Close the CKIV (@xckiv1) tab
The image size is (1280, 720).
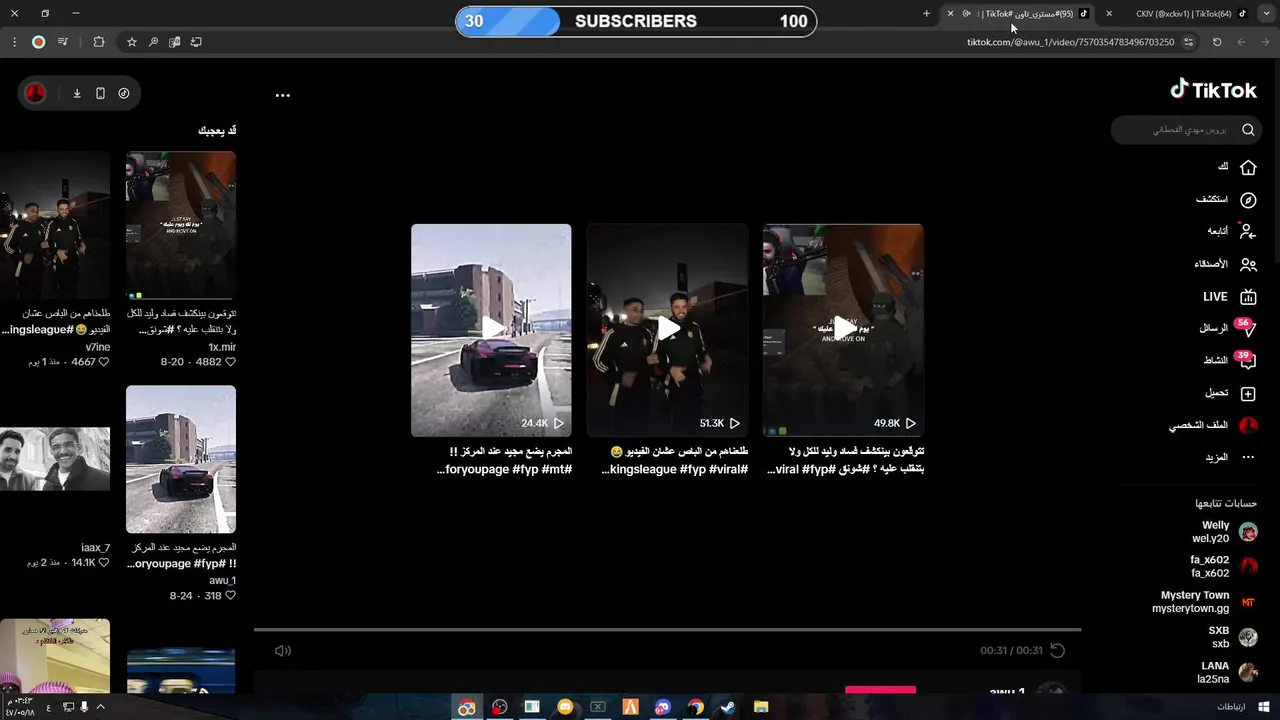(1109, 13)
